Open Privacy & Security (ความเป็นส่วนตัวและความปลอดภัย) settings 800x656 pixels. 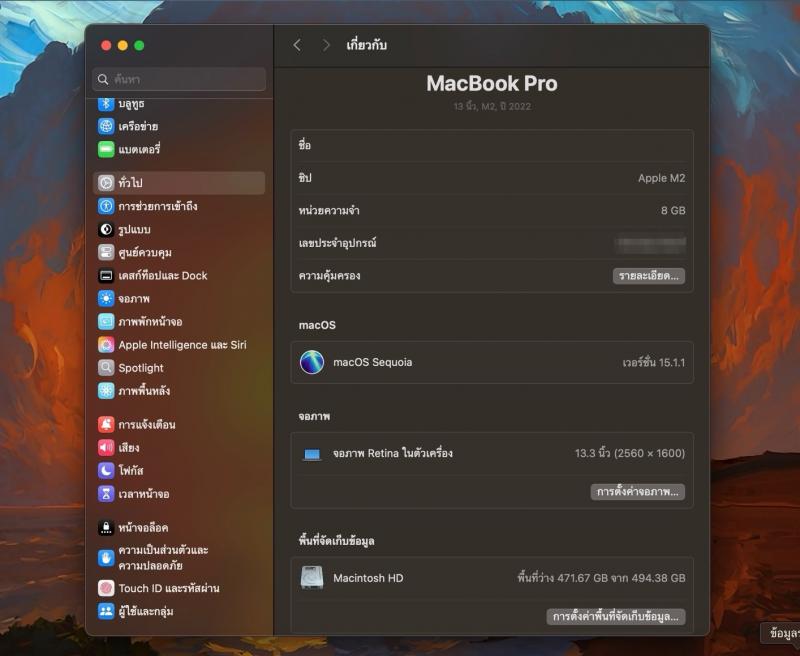coord(180,558)
